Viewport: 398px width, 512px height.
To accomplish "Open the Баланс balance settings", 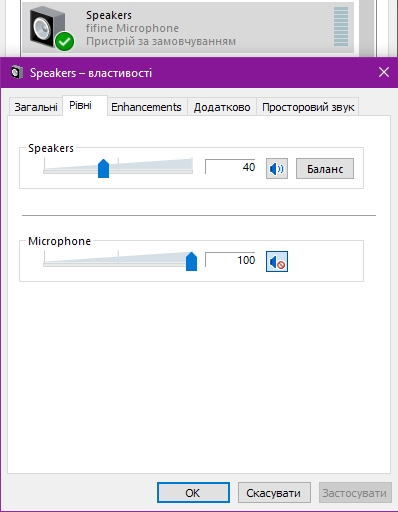I will click(325, 169).
